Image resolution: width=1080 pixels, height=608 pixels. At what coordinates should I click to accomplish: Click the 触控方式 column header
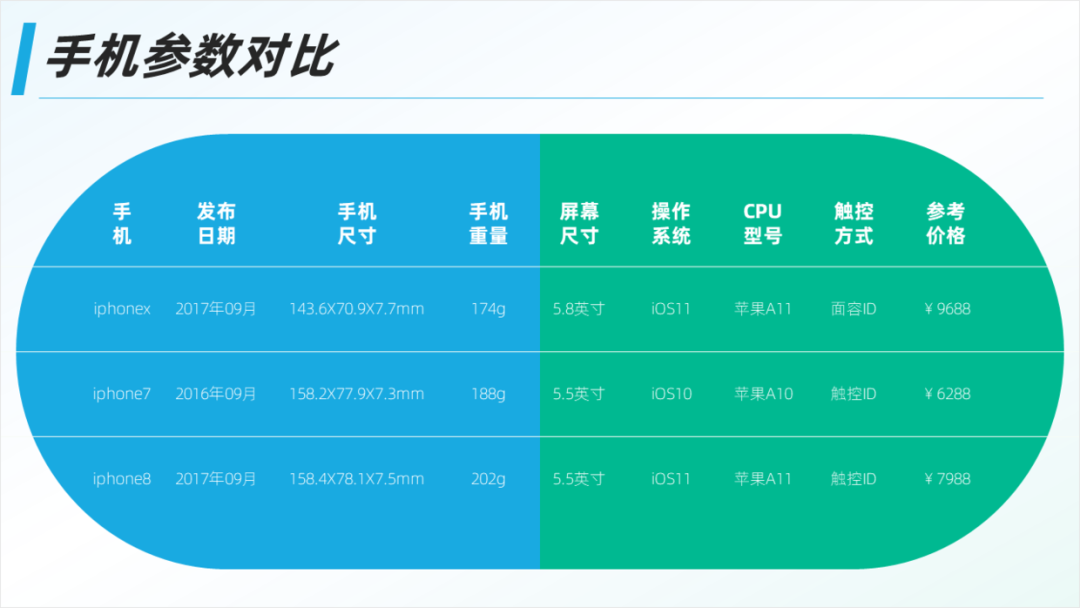click(854, 224)
